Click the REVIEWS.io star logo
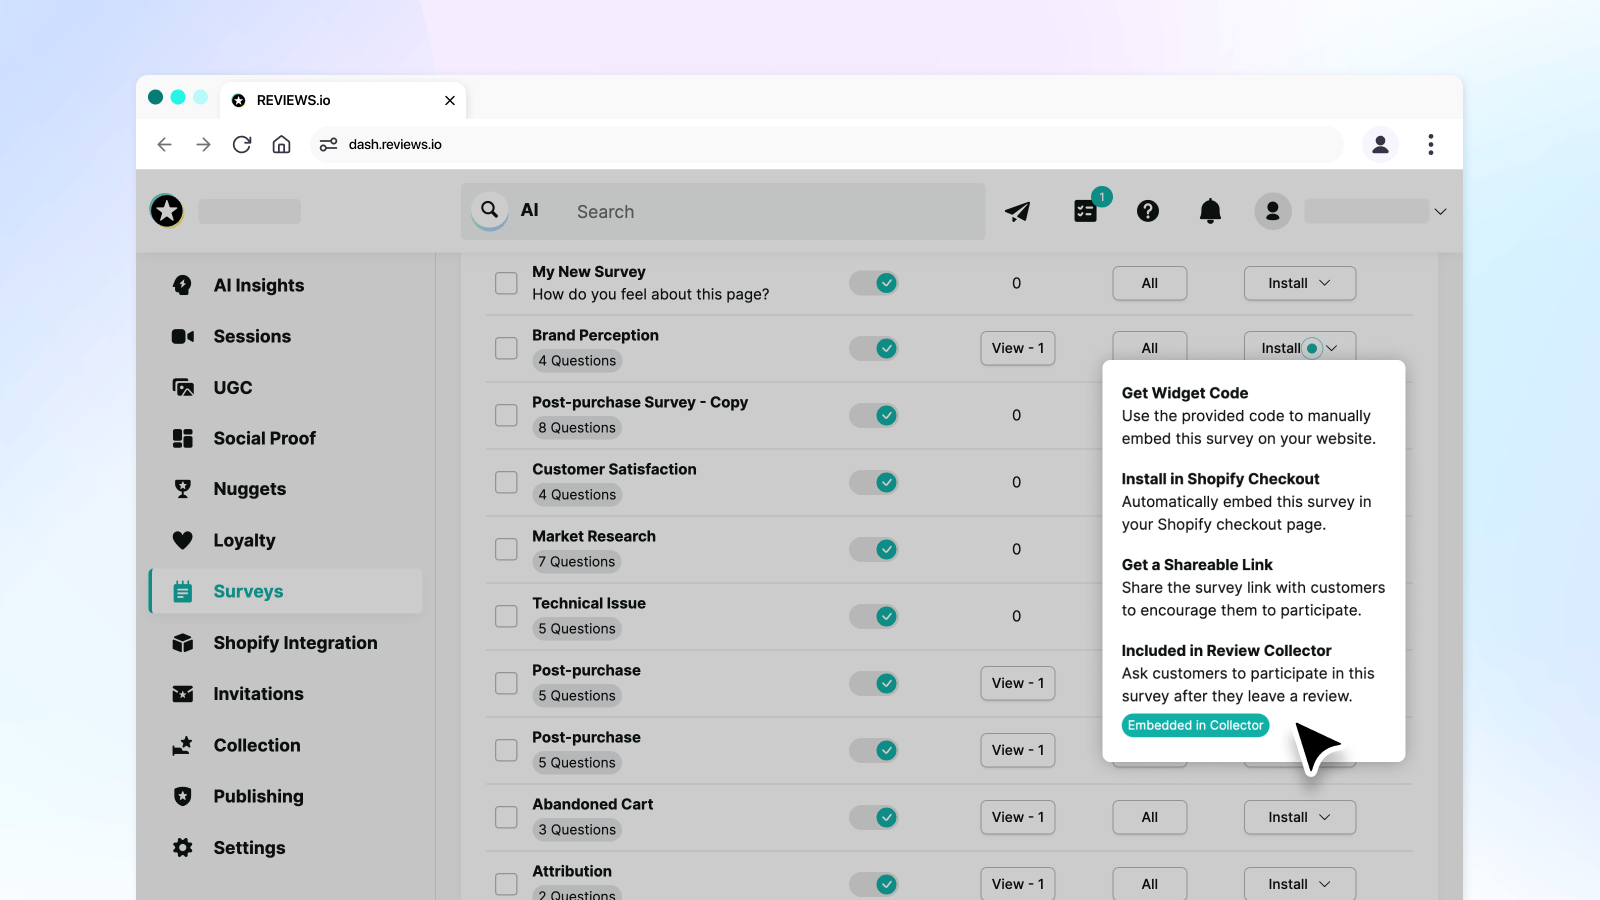The width and height of the screenshot is (1600, 900). [x=167, y=211]
